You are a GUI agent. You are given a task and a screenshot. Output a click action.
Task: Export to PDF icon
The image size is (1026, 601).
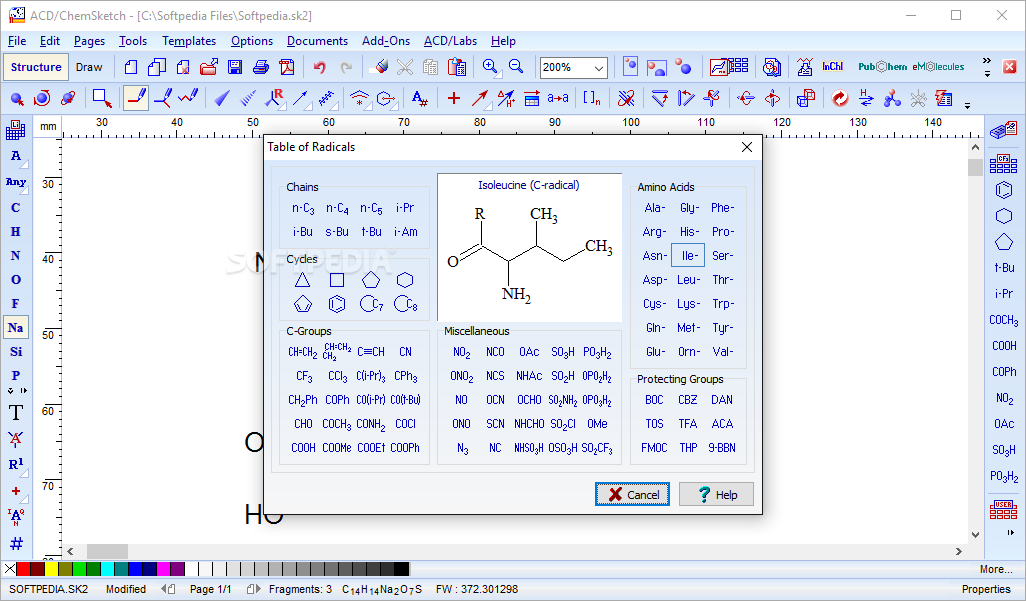[x=287, y=67]
